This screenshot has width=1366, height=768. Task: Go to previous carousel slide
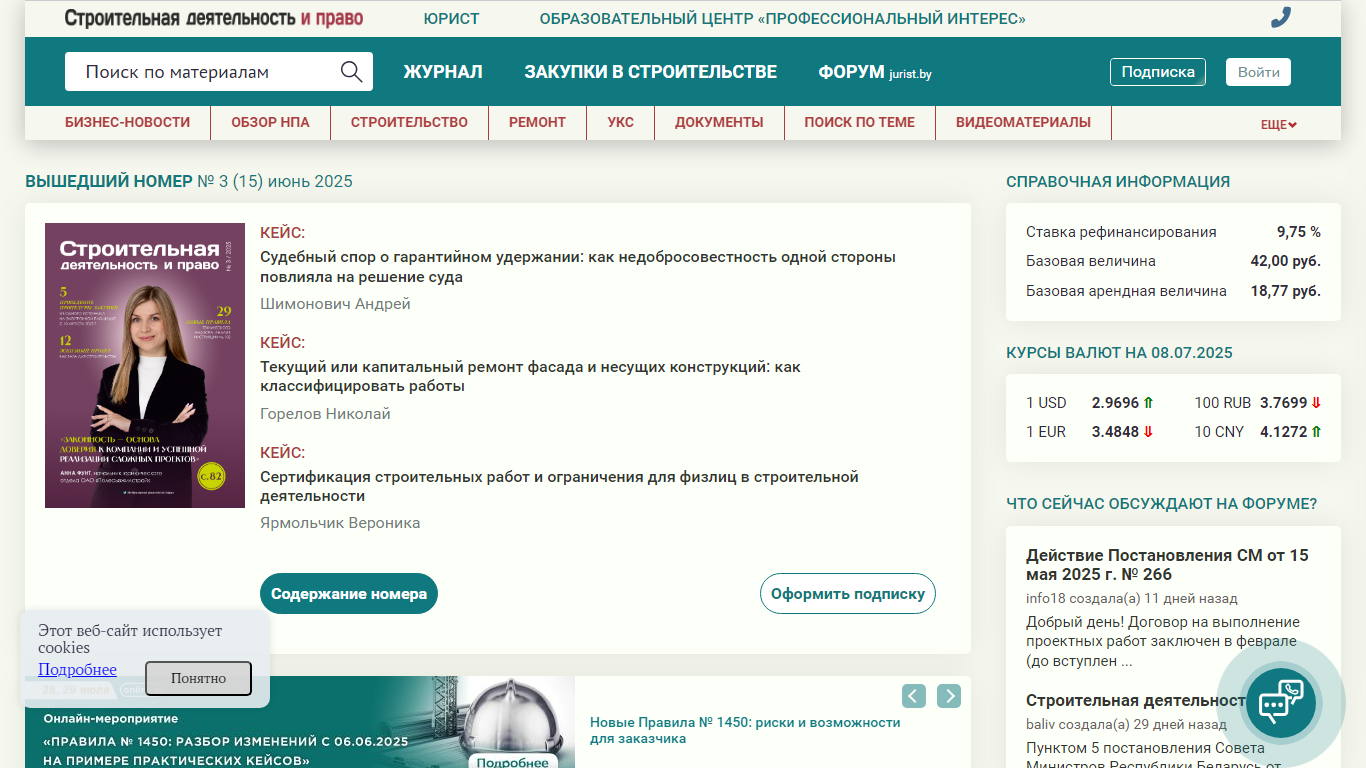click(x=914, y=696)
